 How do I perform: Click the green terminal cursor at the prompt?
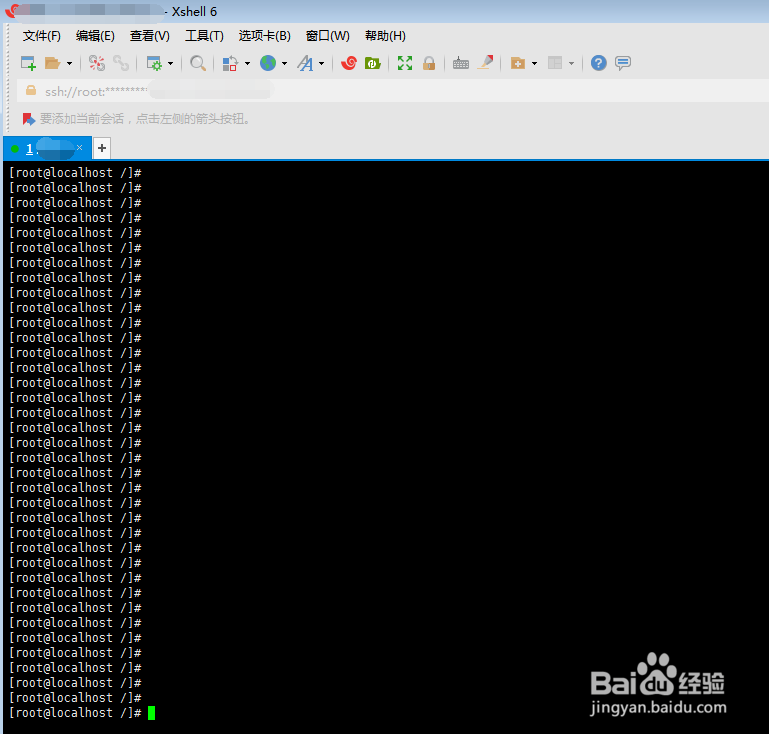(x=152, y=713)
